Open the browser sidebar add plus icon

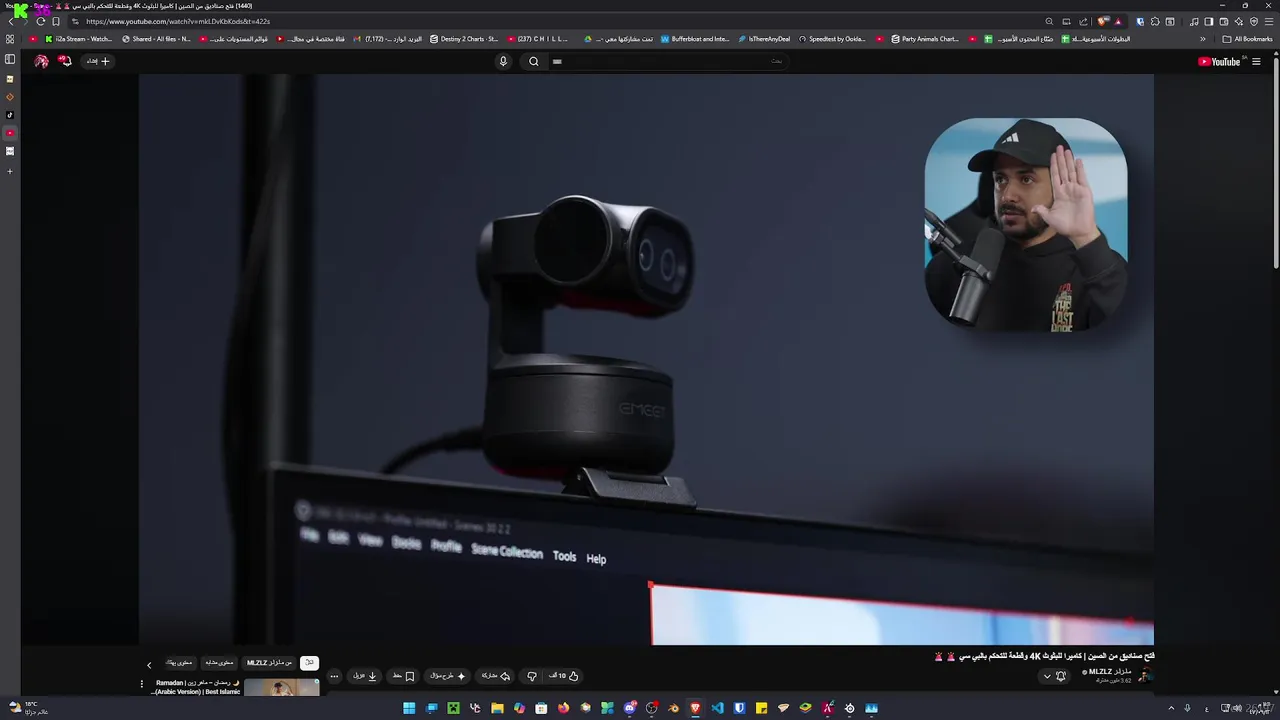[x=10, y=171]
